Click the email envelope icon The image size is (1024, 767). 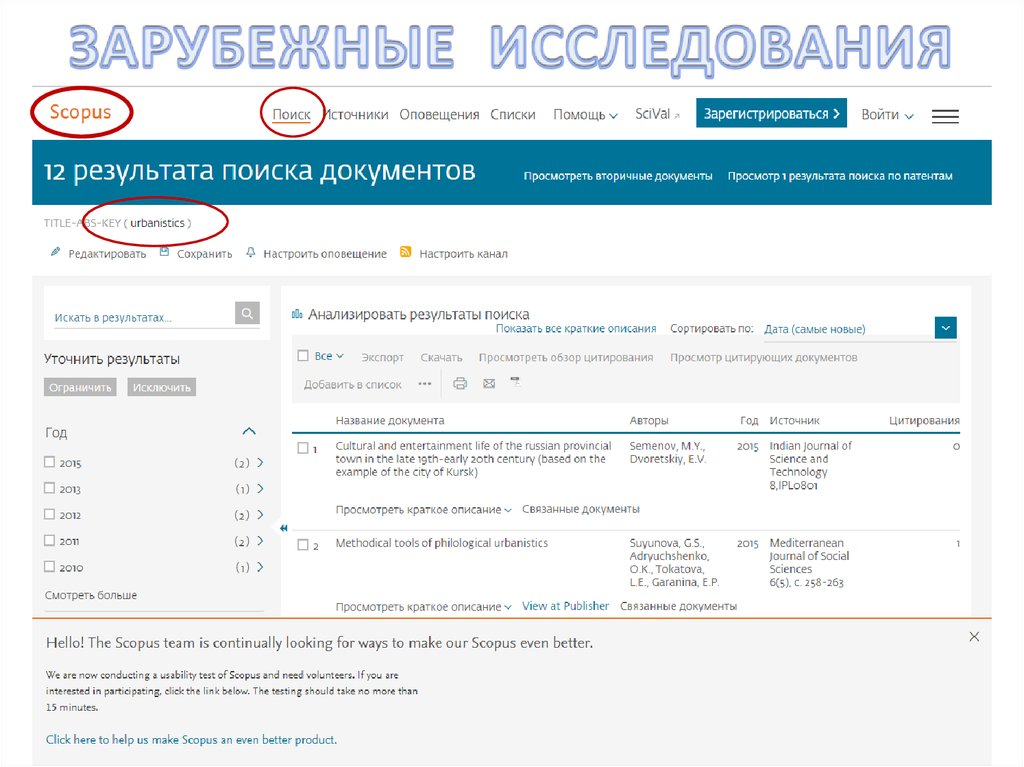coord(489,383)
